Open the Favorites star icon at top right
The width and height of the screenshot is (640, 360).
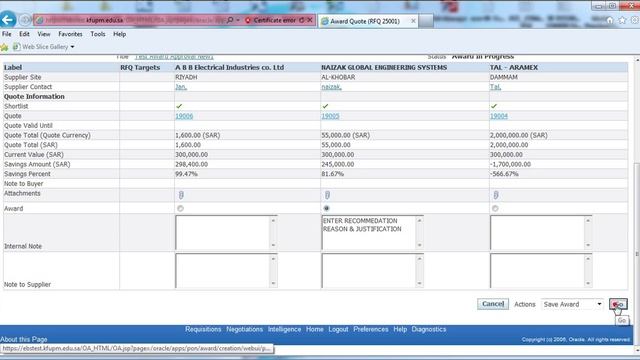(622, 20)
